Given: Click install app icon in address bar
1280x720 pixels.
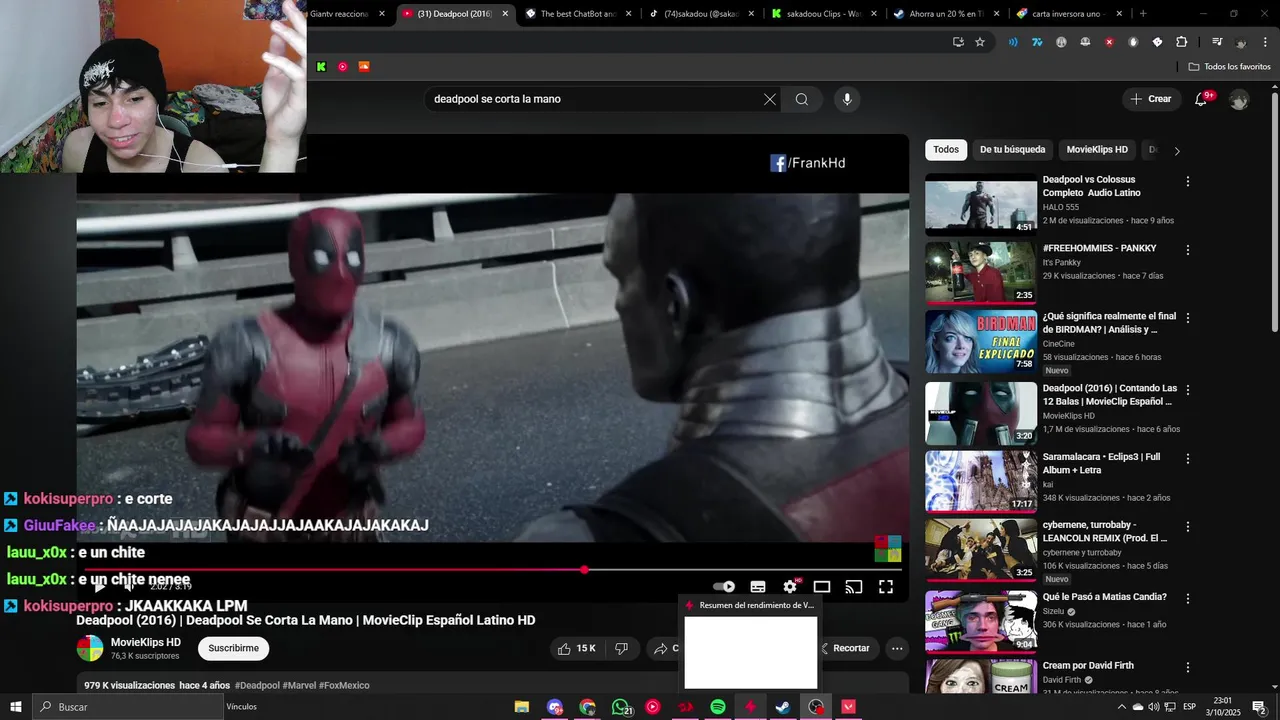Looking at the screenshot, I should coord(958,42).
